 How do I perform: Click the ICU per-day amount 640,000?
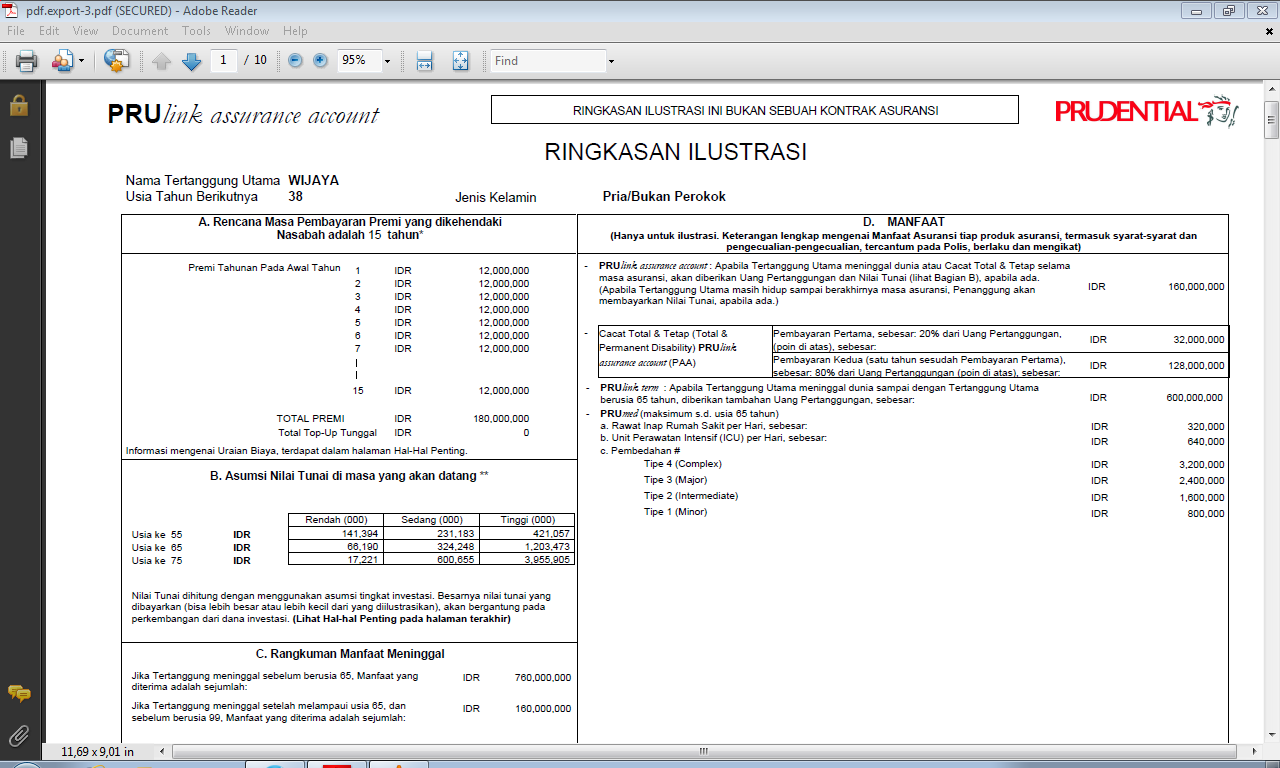1206,442
